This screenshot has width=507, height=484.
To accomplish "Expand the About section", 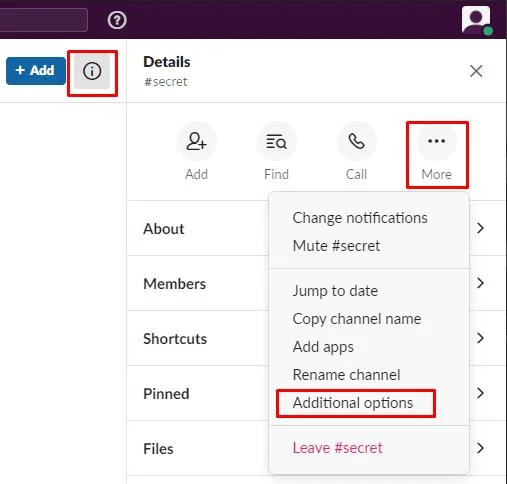I will (316, 228).
